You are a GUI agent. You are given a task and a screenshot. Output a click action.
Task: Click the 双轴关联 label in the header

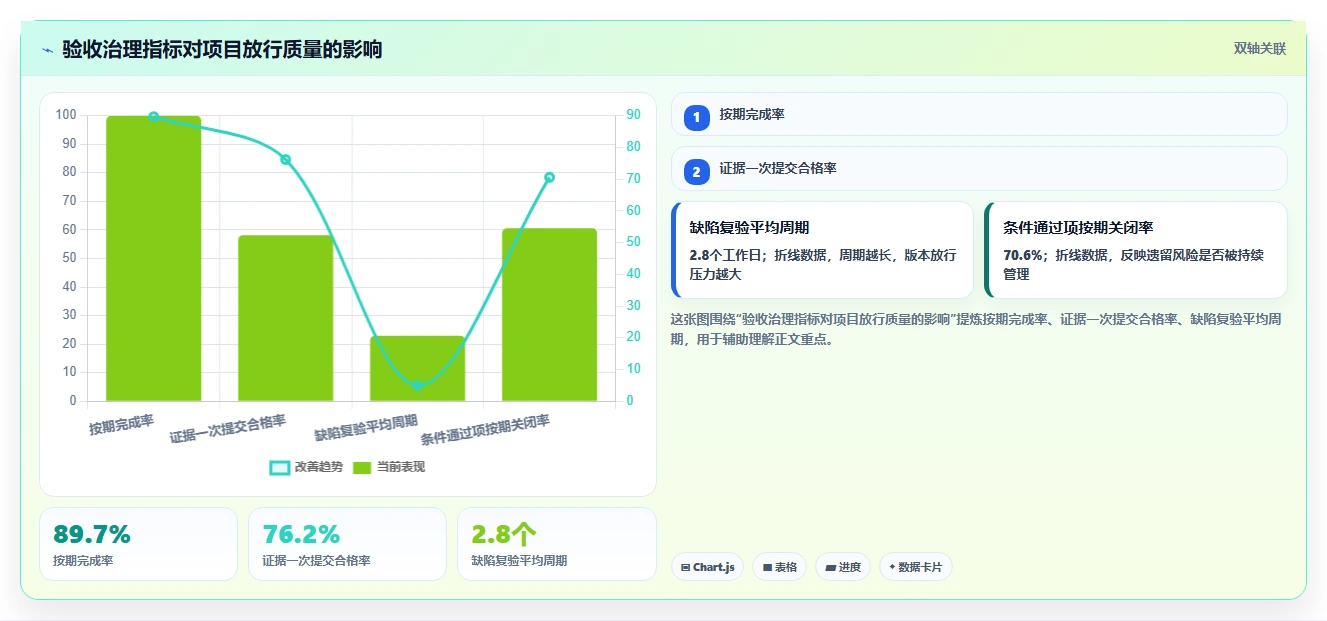1259,48
